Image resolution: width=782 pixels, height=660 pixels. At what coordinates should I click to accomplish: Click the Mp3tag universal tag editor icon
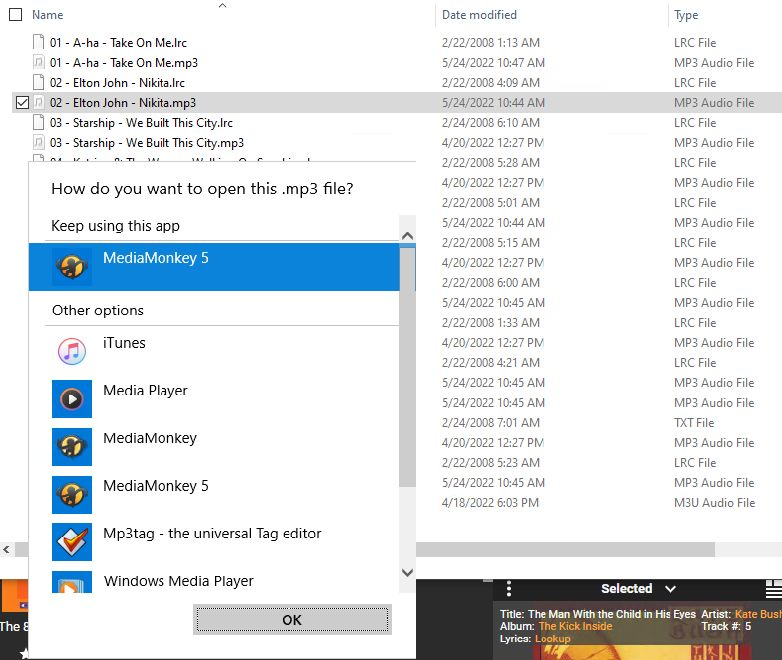(71, 542)
